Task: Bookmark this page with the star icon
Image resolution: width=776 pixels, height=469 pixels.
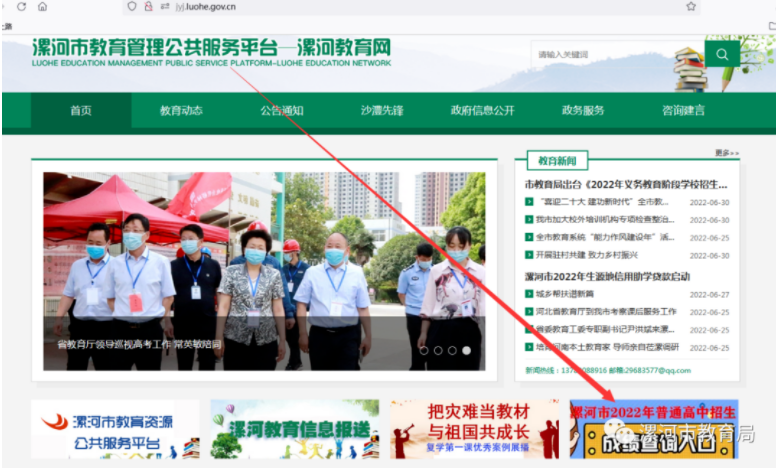Action: [x=691, y=6]
